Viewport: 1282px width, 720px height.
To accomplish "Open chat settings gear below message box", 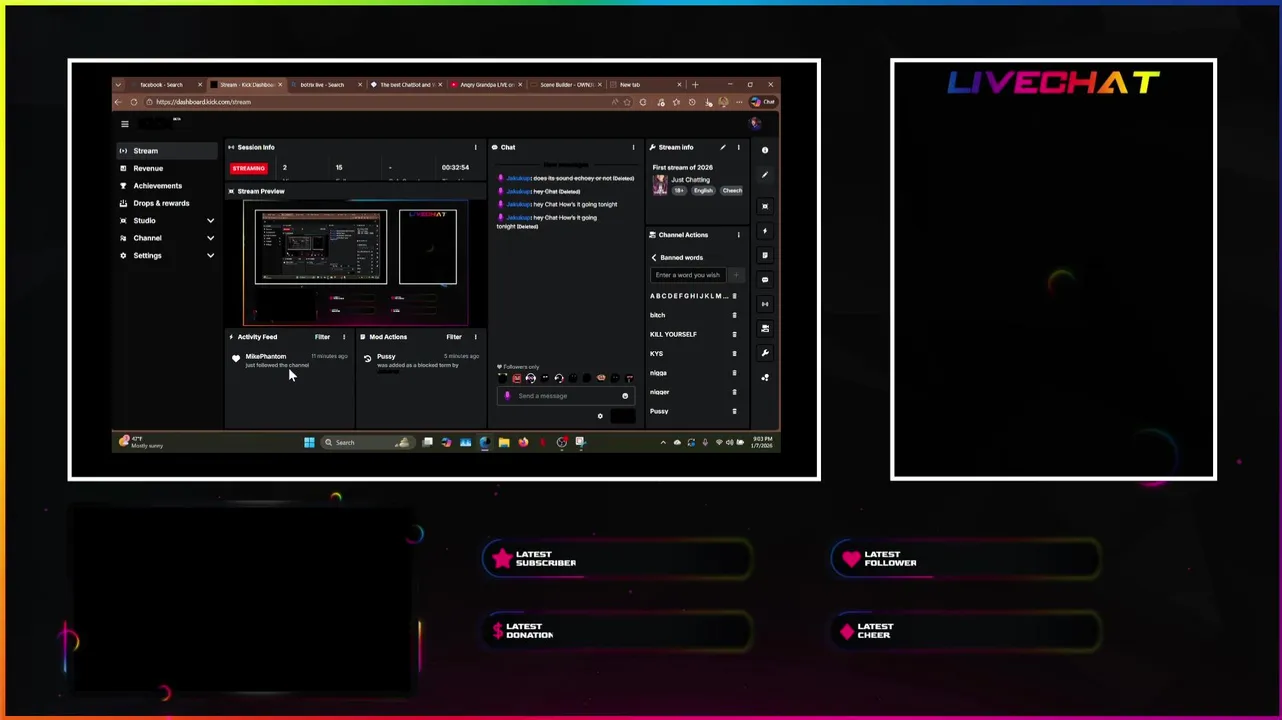I will 600,416.
